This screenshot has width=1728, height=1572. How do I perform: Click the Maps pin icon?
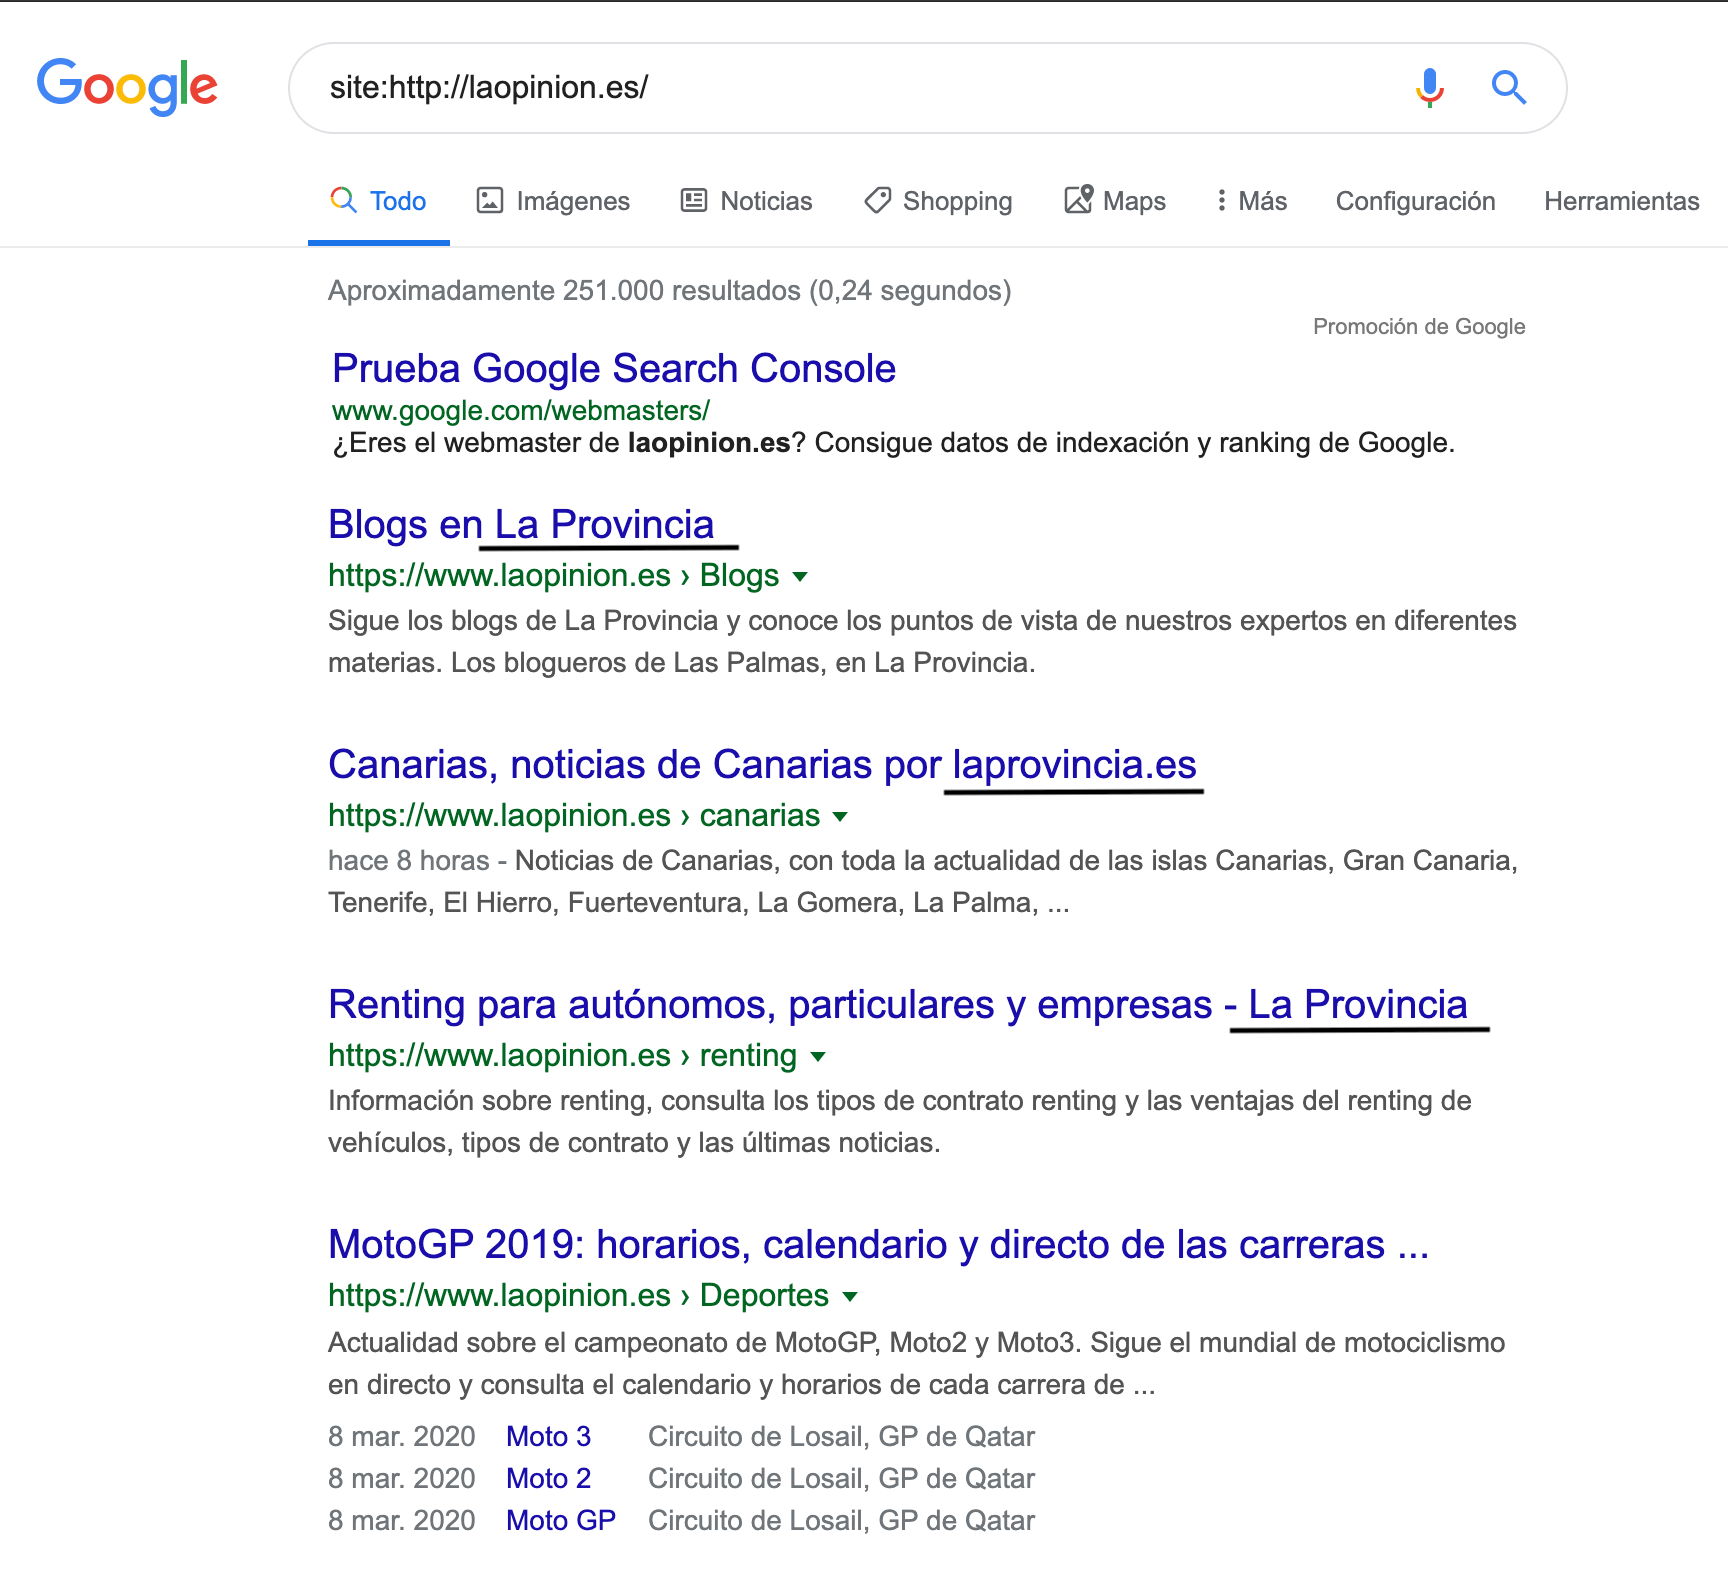[x=1078, y=201]
